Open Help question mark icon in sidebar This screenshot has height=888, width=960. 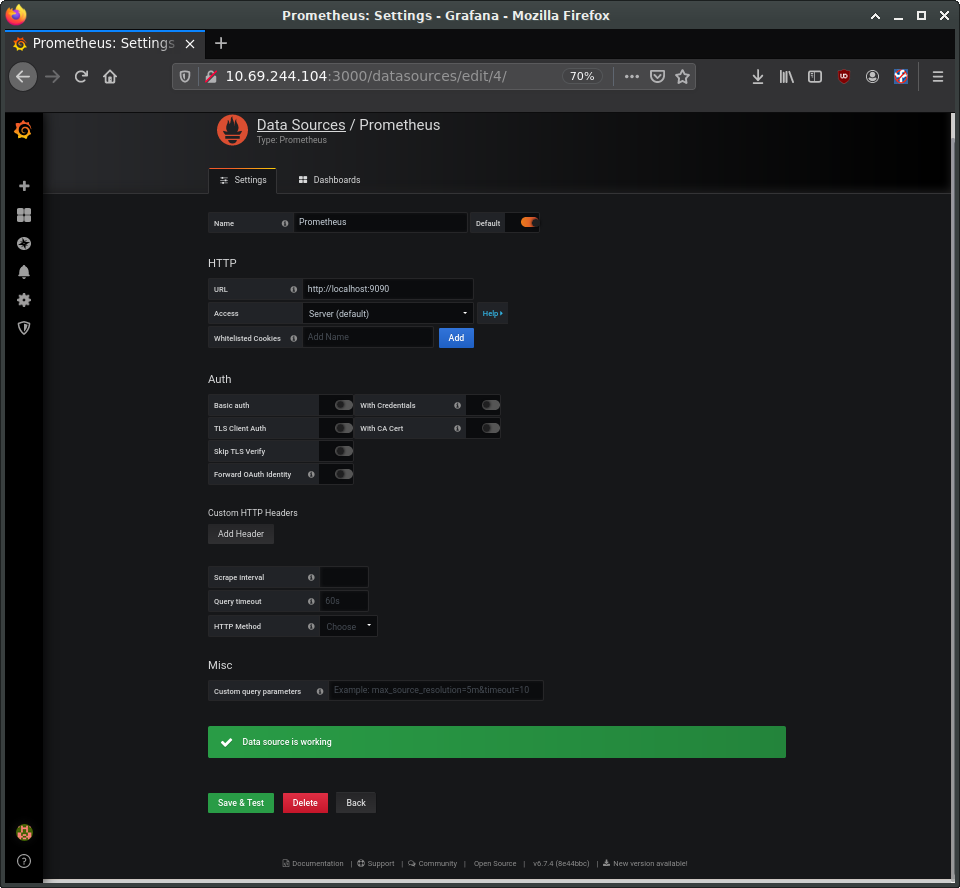(24, 861)
